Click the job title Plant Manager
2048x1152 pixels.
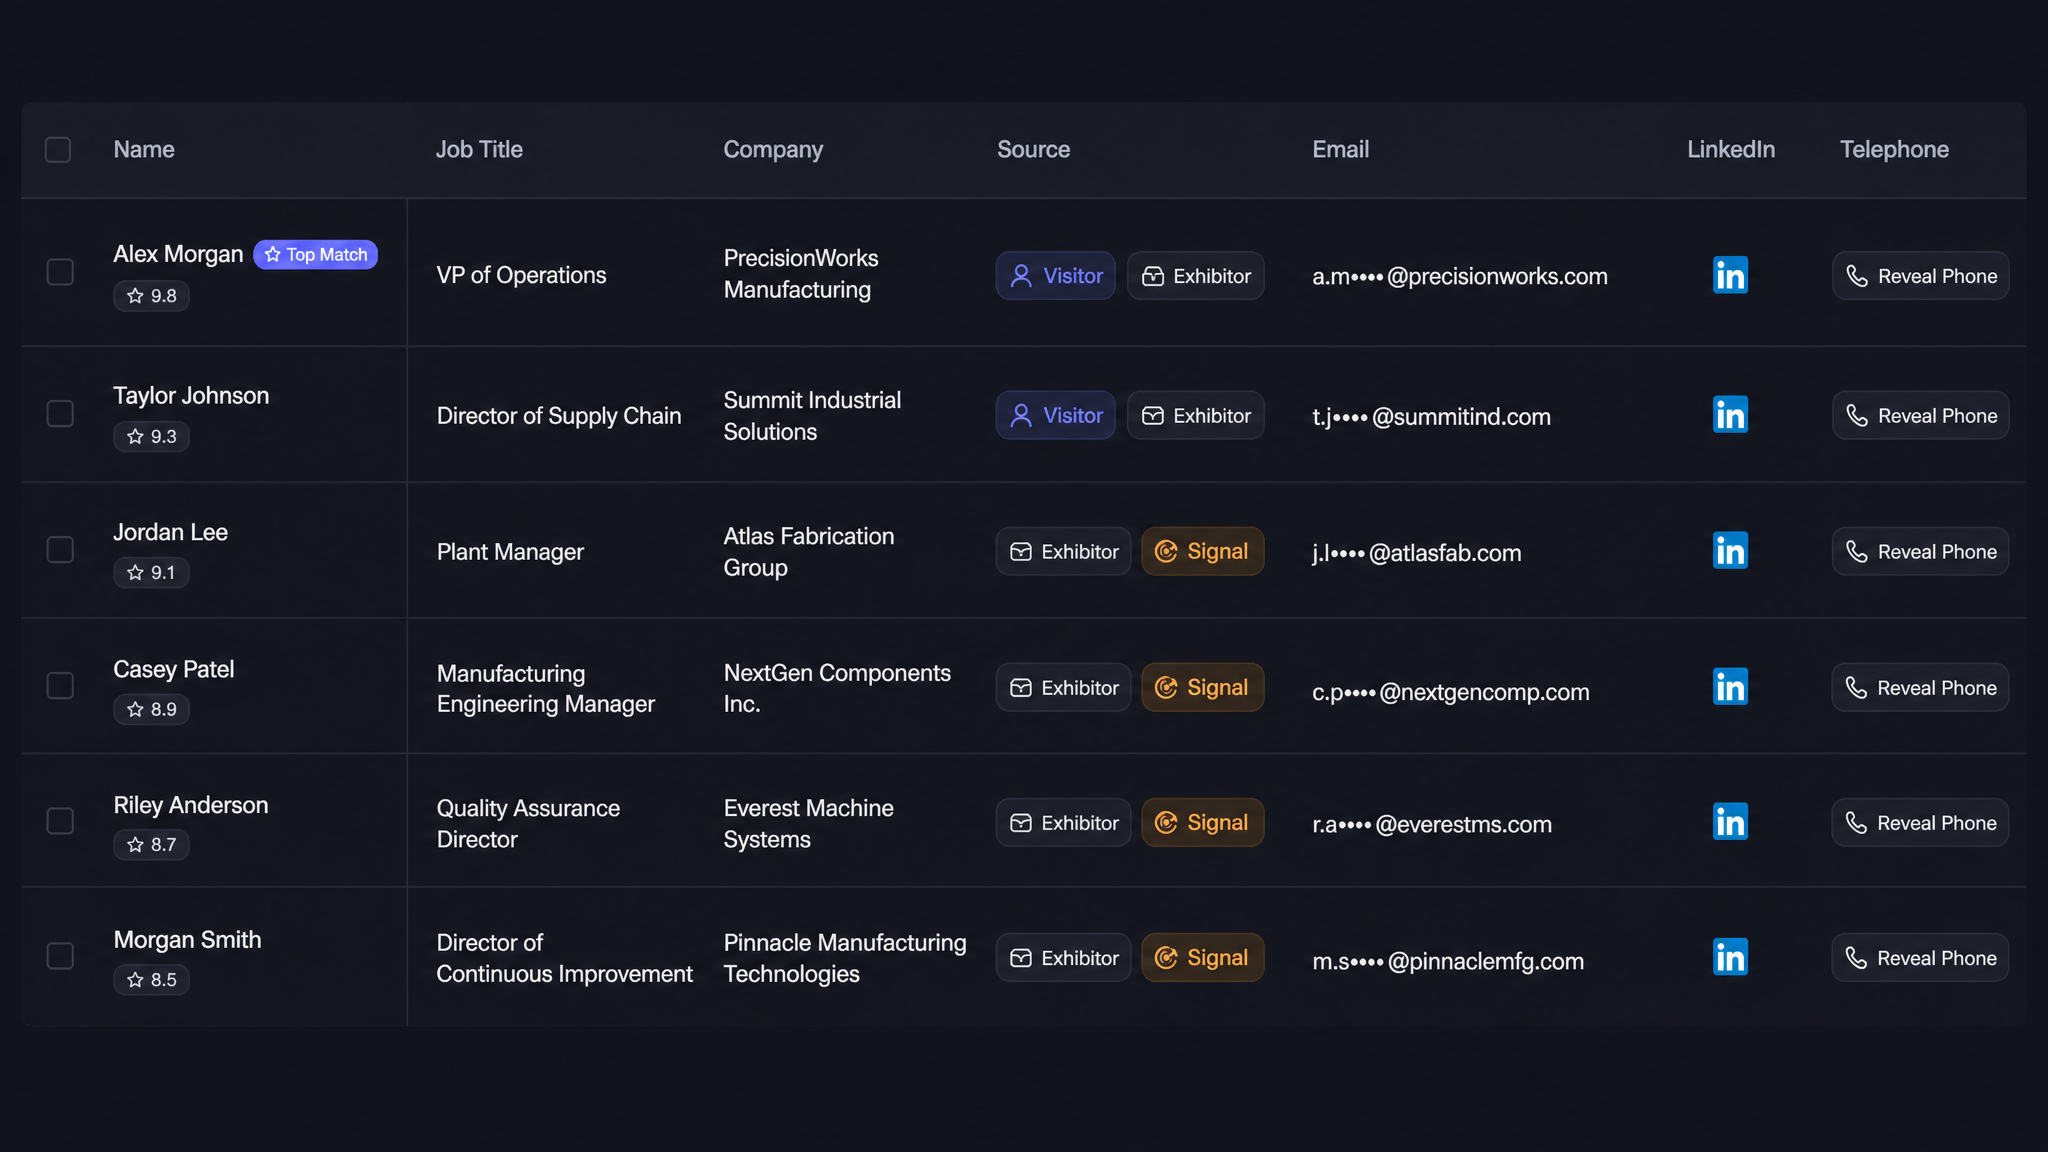(x=510, y=552)
